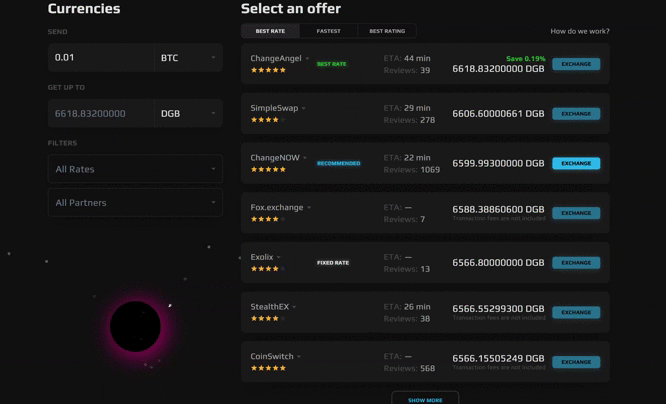Select the Best Rate tab

(270, 31)
